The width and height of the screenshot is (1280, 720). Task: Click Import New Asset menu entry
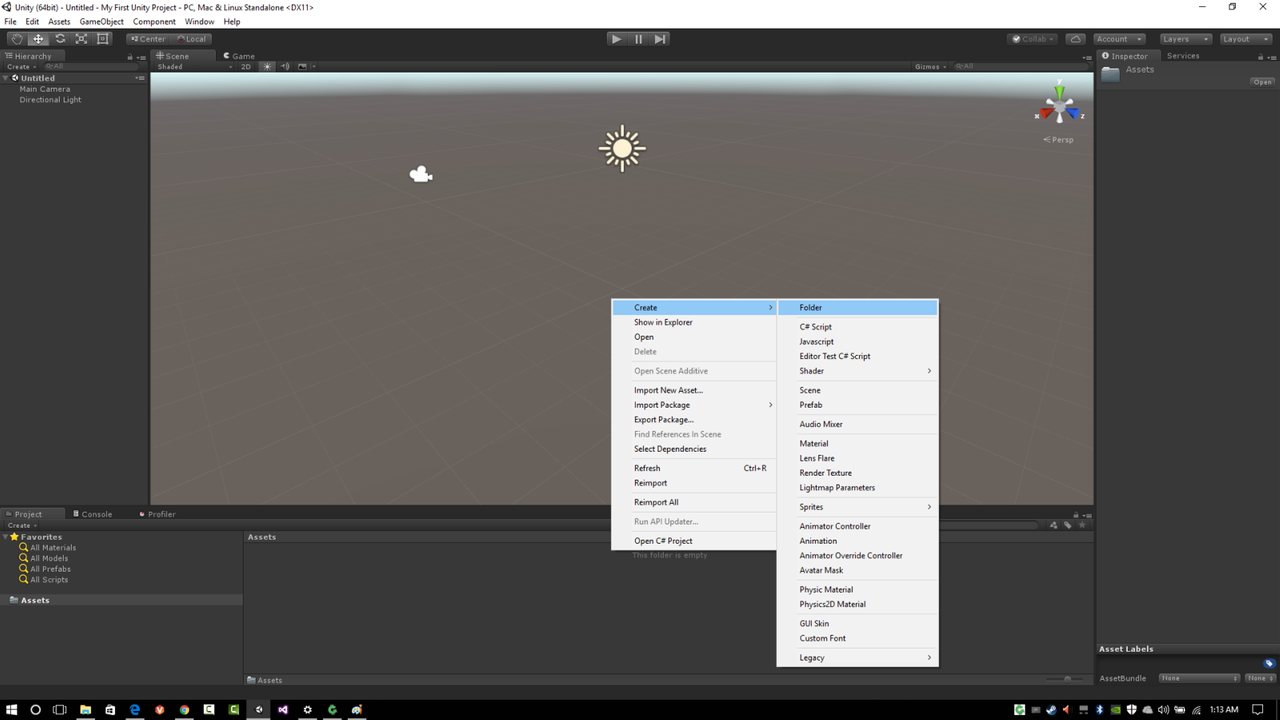[x=694, y=391]
